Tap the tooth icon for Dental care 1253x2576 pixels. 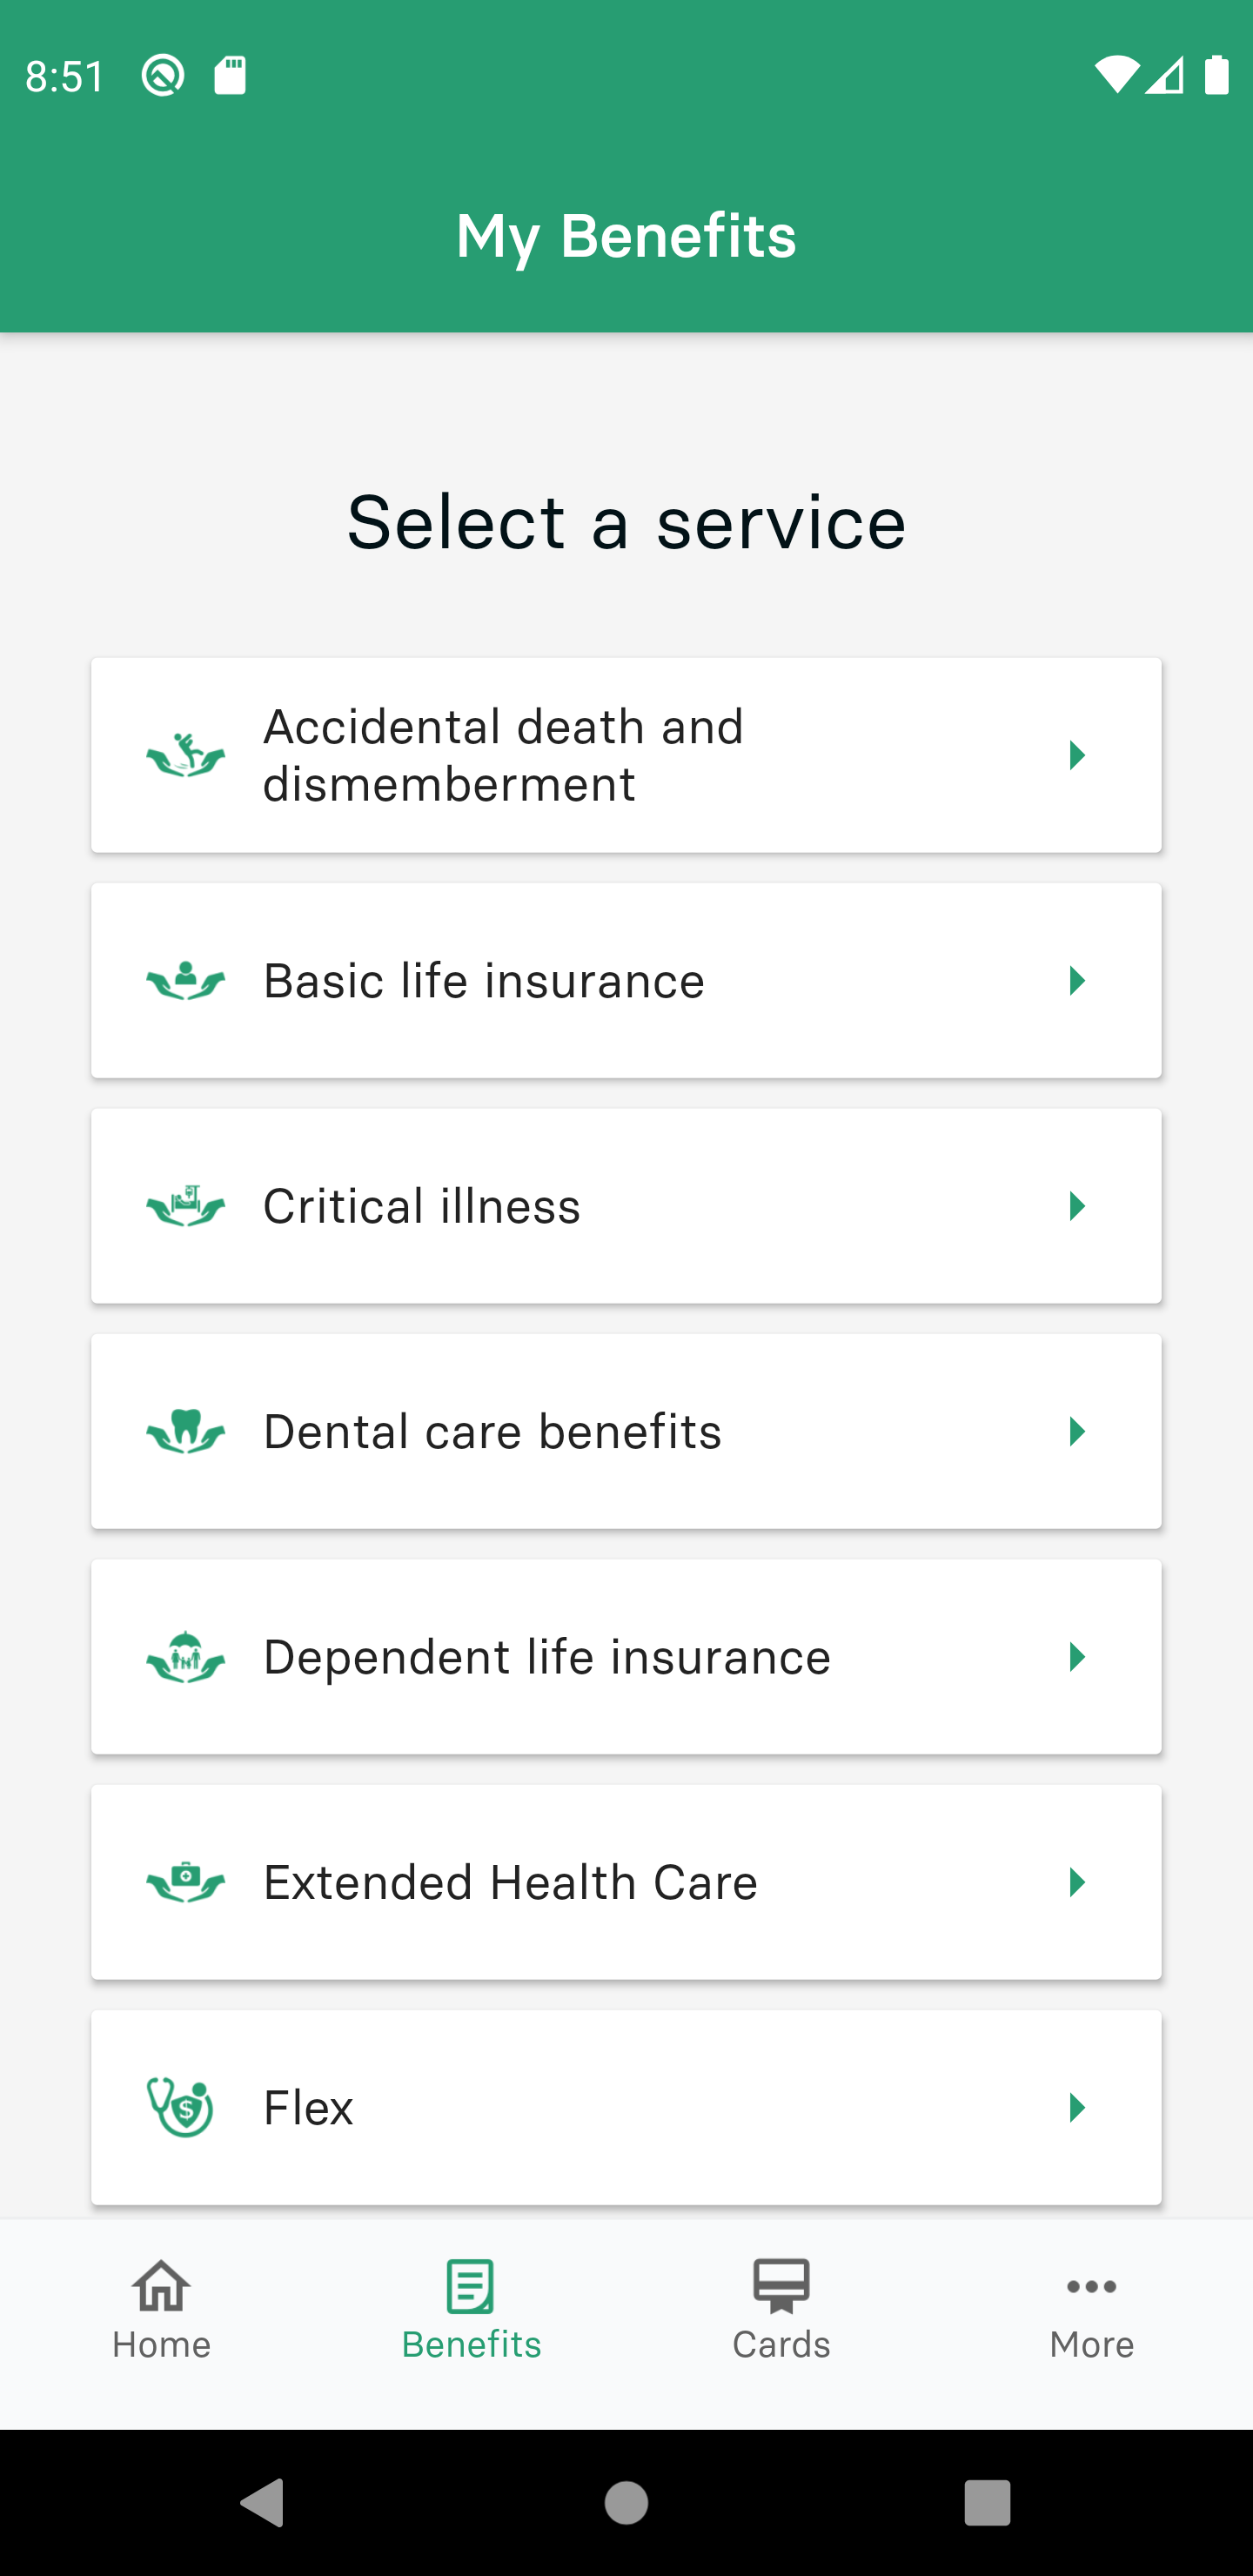click(x=186, y=1431)
